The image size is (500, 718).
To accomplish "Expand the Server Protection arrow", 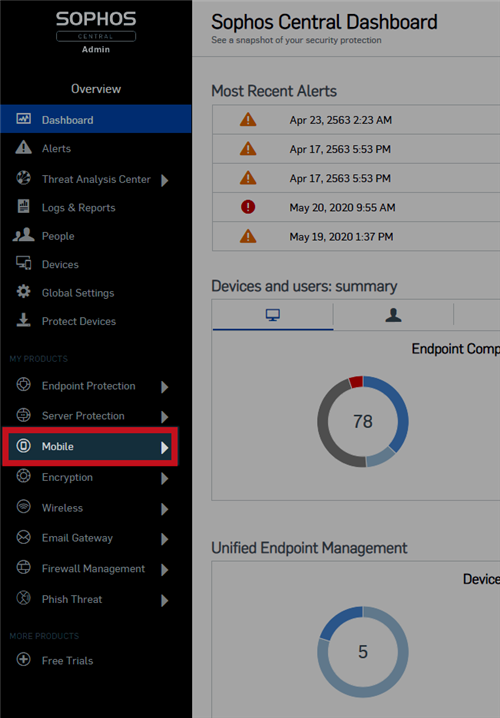I will [x=165, y=417].
